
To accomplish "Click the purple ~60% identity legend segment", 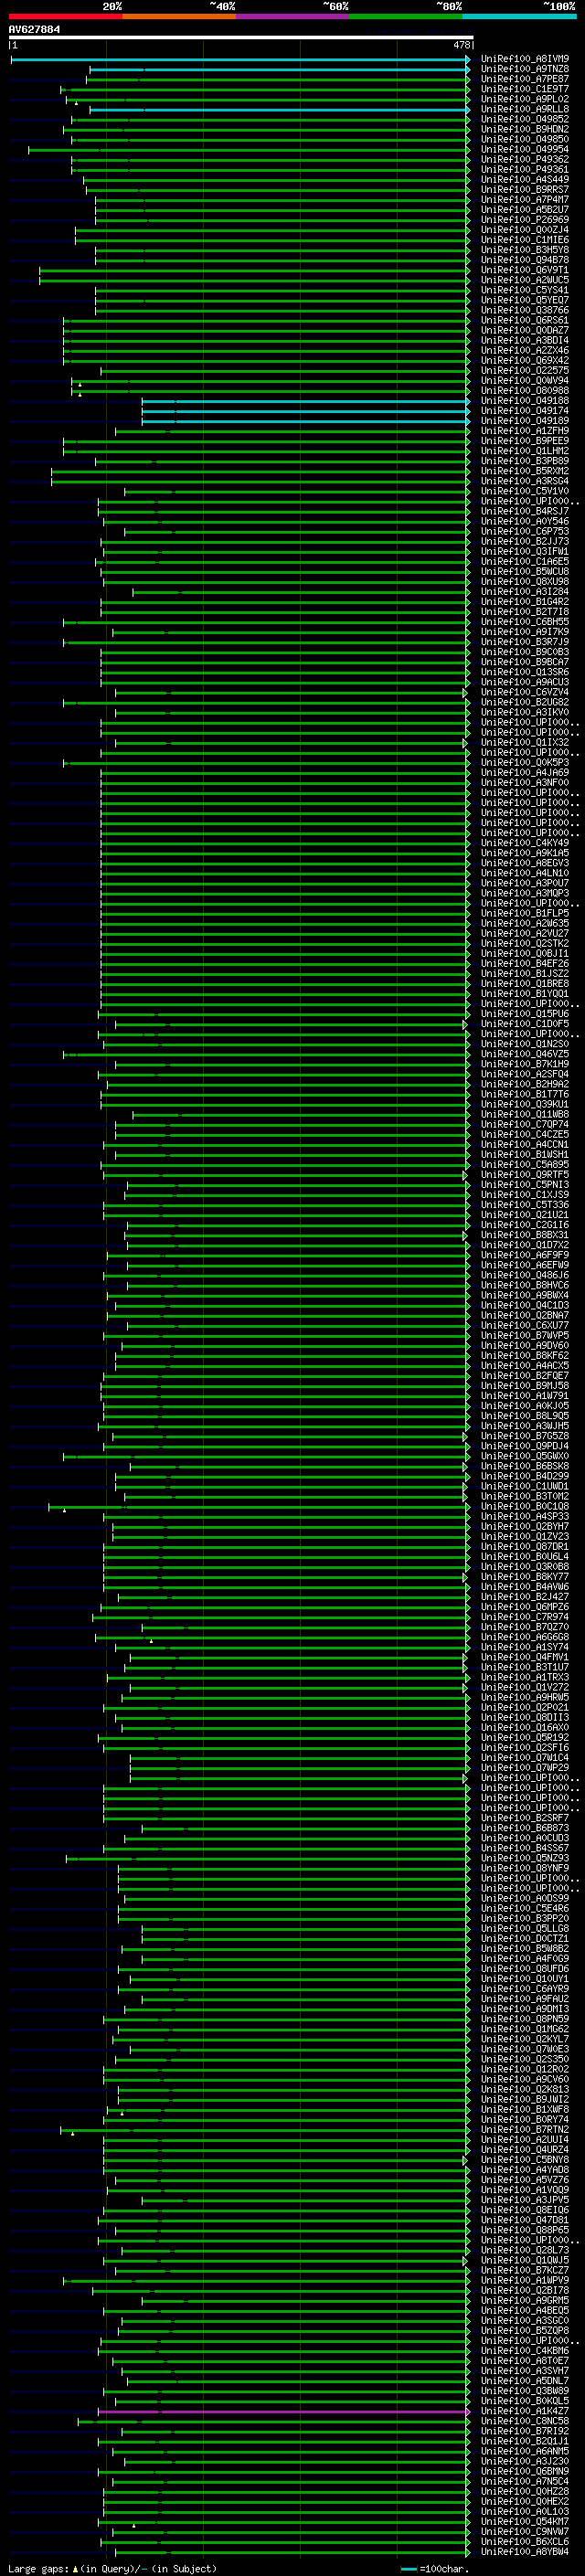I will tap(292, 16).
